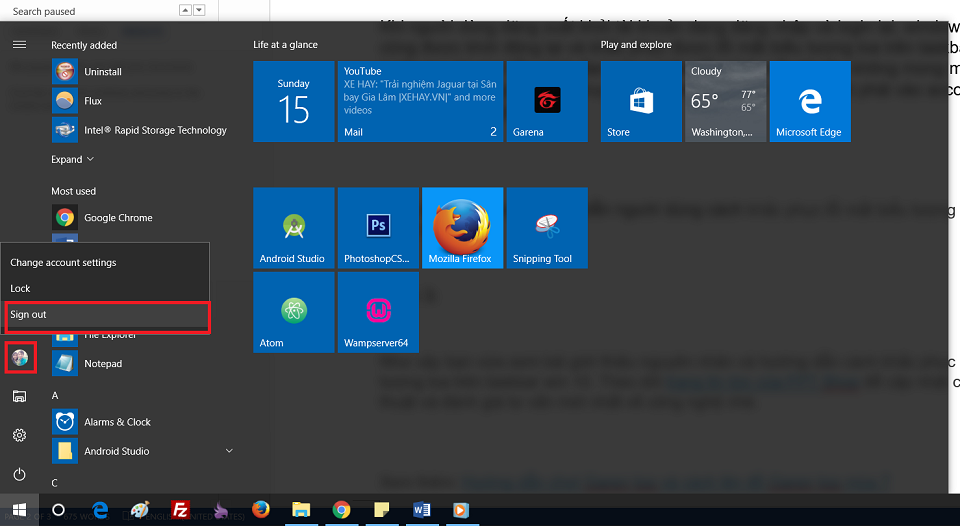This screenshot has width=960, height=526.
Task: Click the Windows Start button on taskbar
Action: coord(20,510)
